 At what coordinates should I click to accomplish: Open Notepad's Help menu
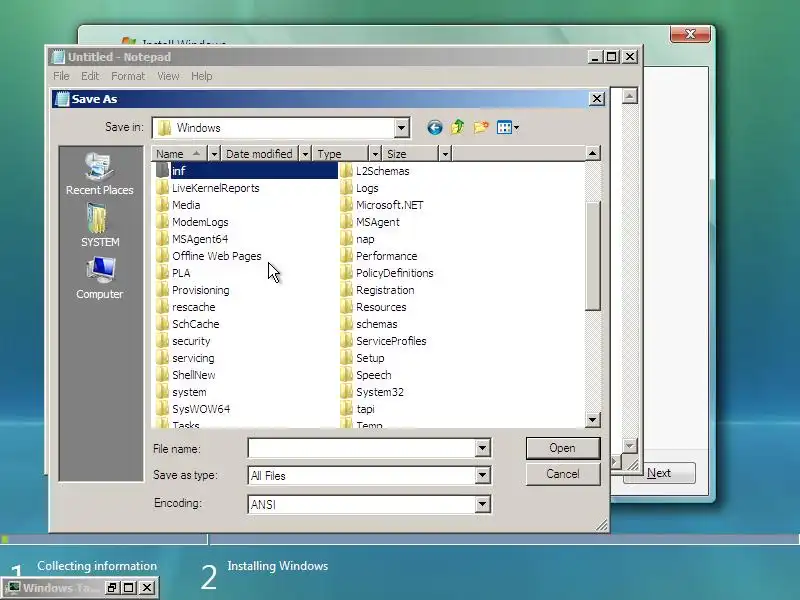202,76
